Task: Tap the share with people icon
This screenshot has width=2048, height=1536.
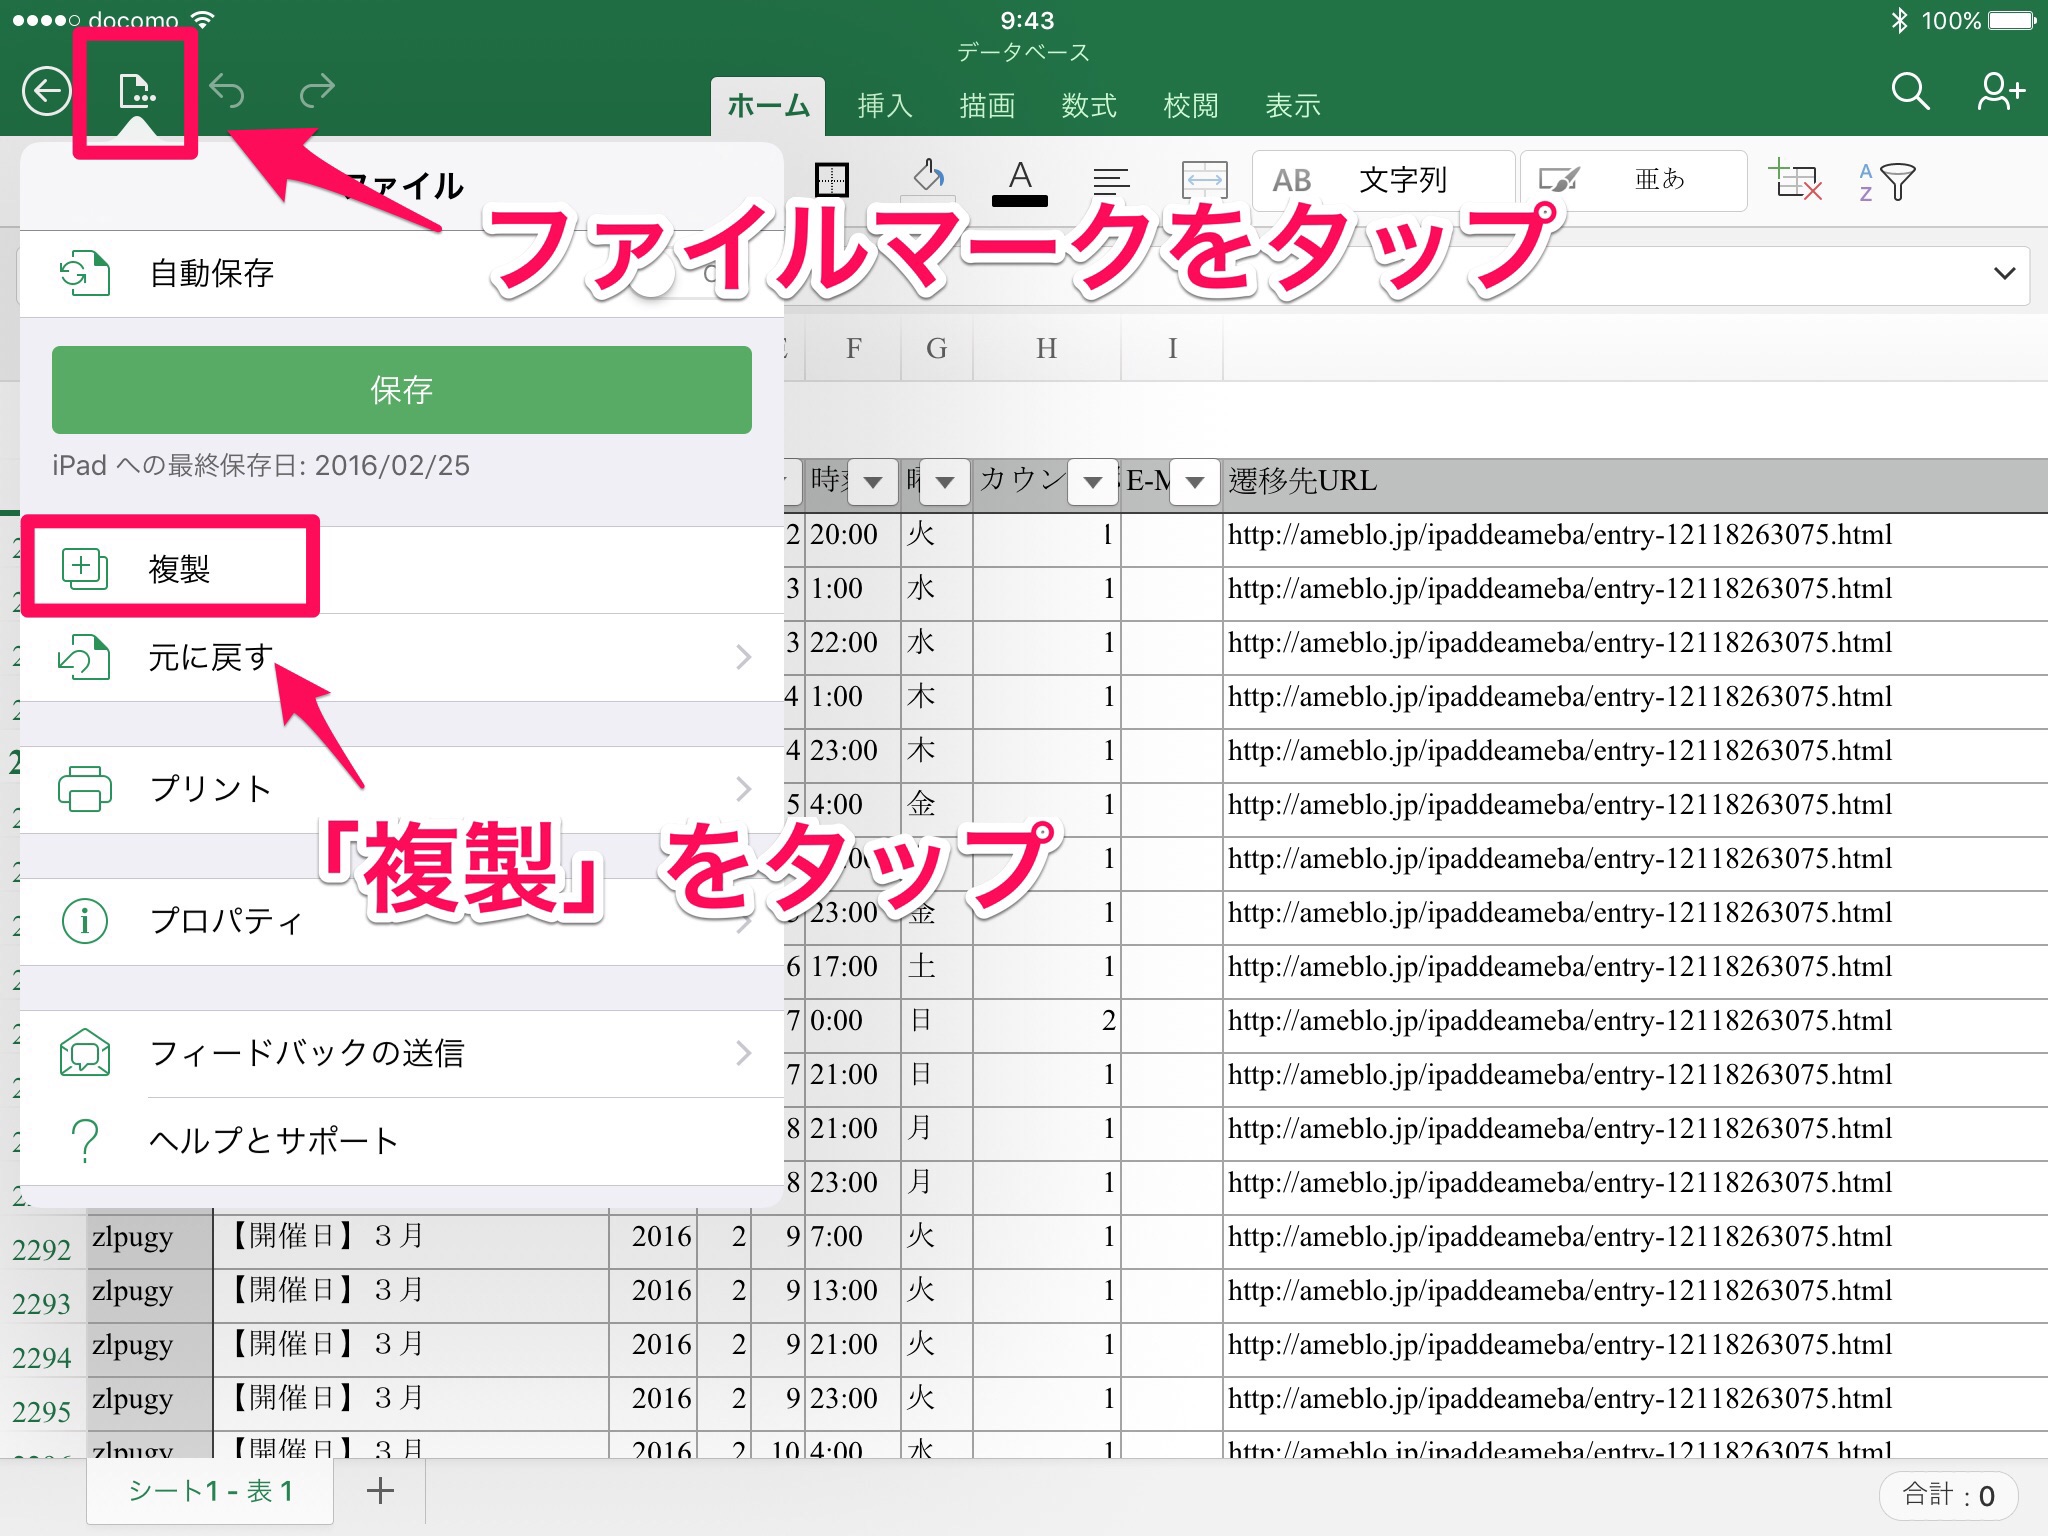Action: click(x=2000, y=92)
